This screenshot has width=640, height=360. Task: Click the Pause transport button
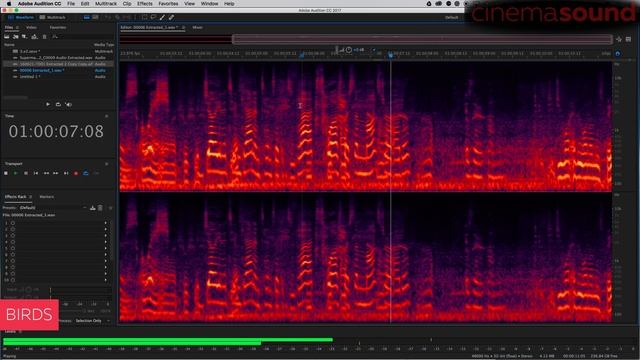pos(26,173)
